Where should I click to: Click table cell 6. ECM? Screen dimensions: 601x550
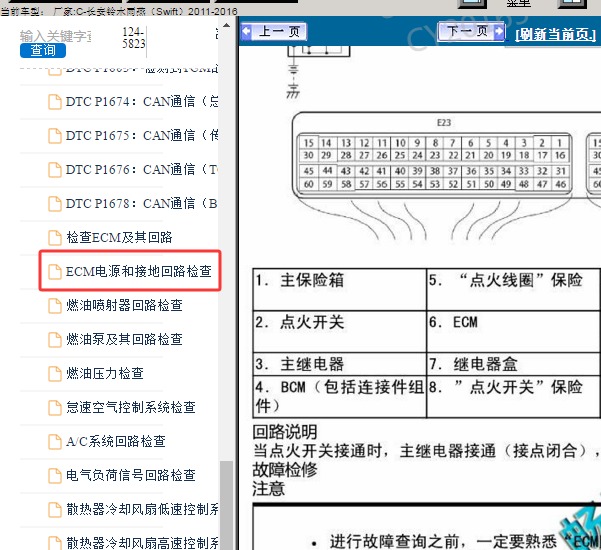(x=514, y=332)
